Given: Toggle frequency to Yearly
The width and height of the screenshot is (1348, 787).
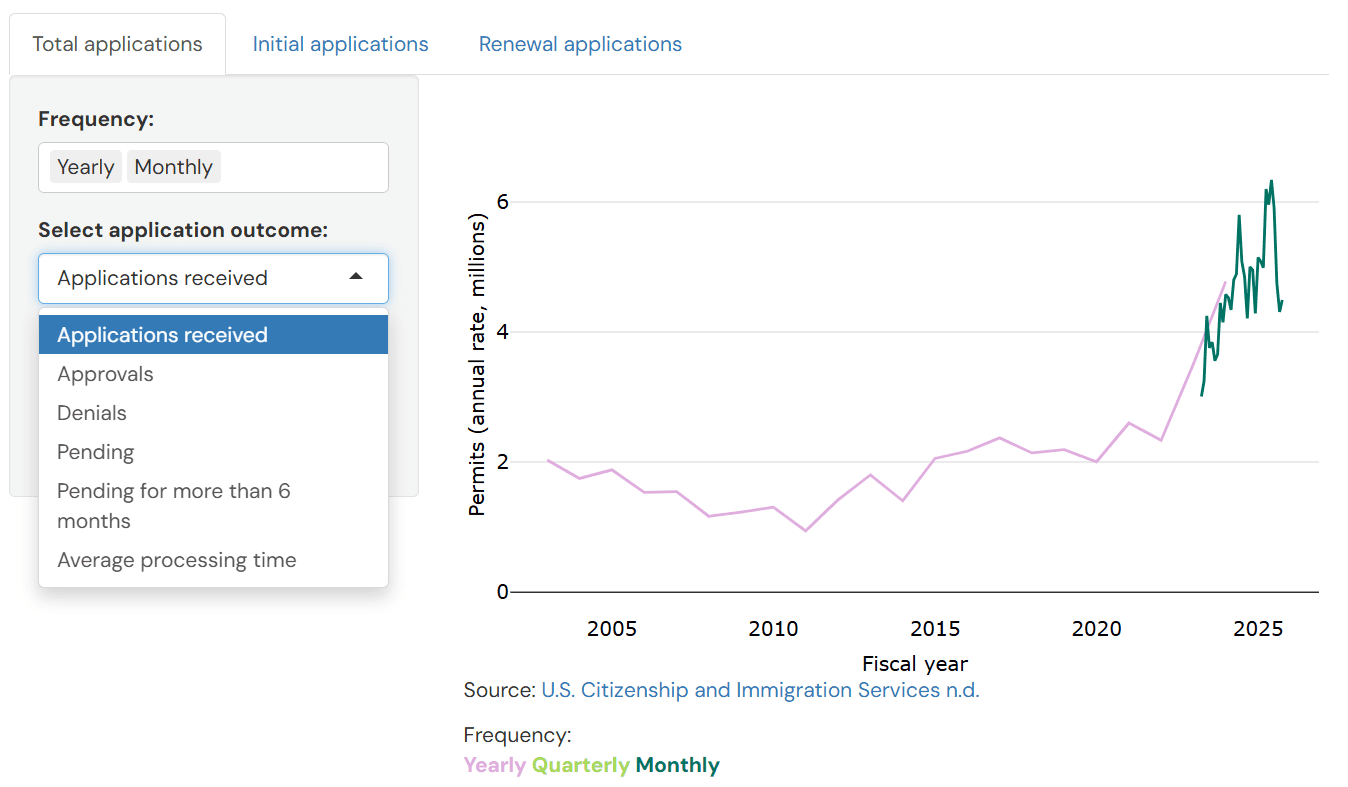Looking at the screenshot, I should [85, 166].
